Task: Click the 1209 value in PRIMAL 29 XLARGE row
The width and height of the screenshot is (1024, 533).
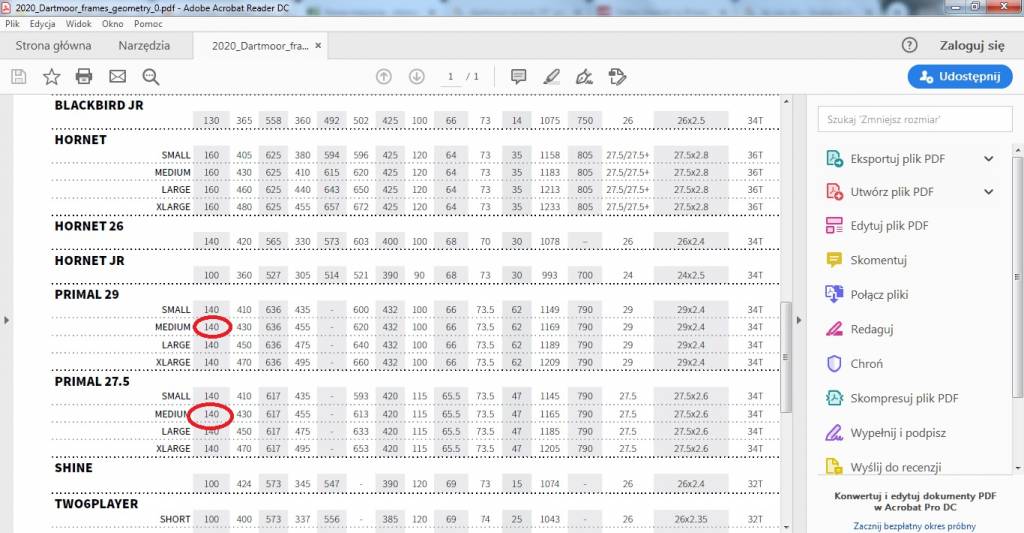Action: click(550, 363)
